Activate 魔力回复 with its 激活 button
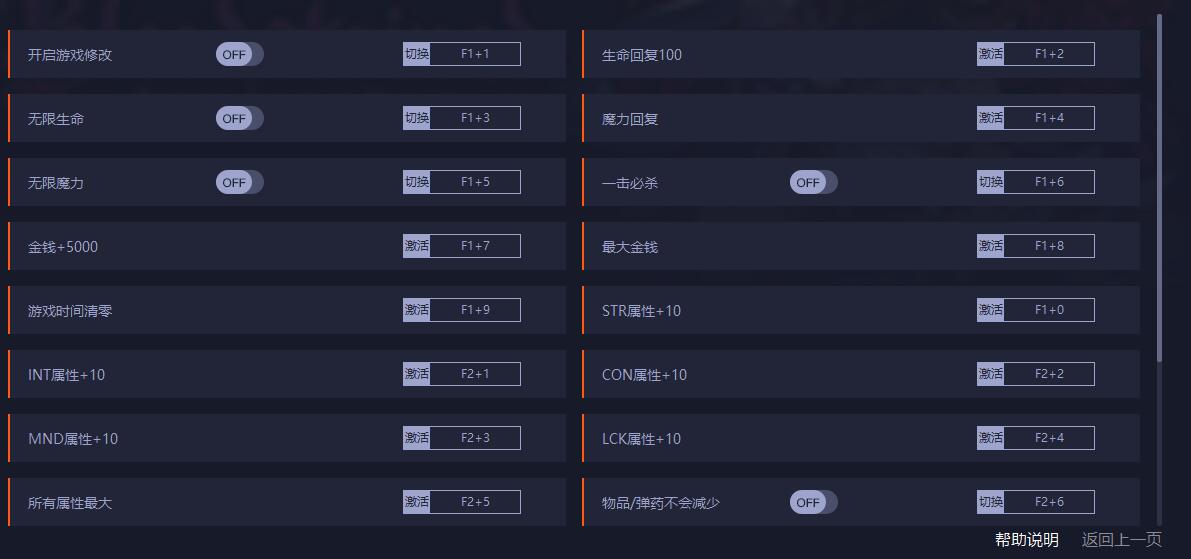1191x559 pixels. (990, 118)
